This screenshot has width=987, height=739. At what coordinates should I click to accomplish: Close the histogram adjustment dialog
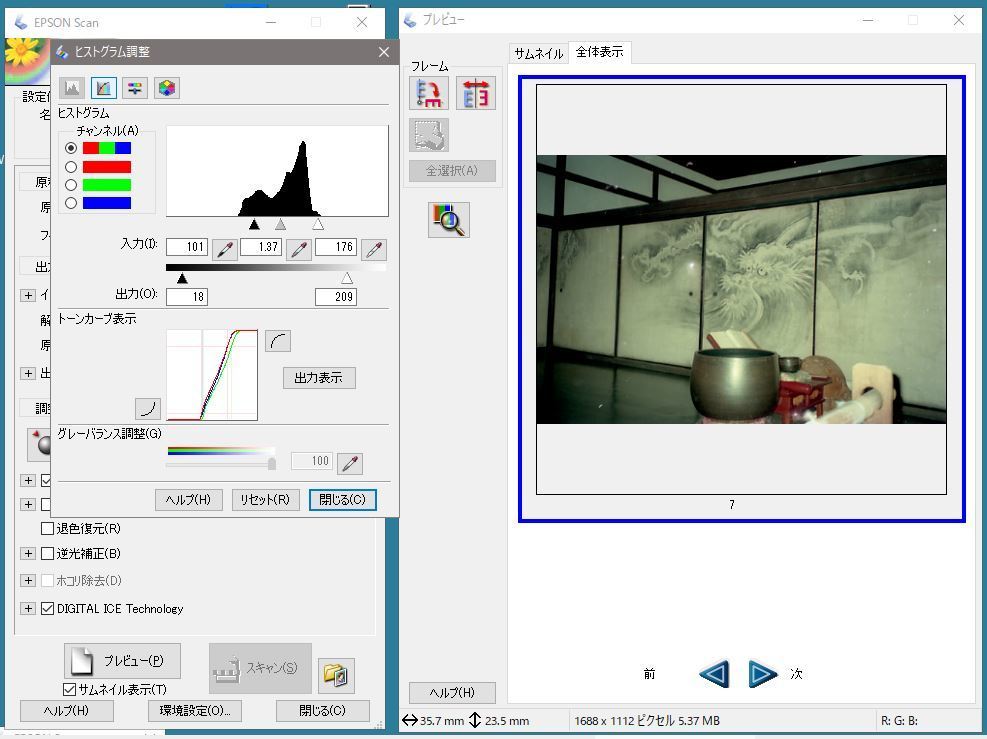384,52
